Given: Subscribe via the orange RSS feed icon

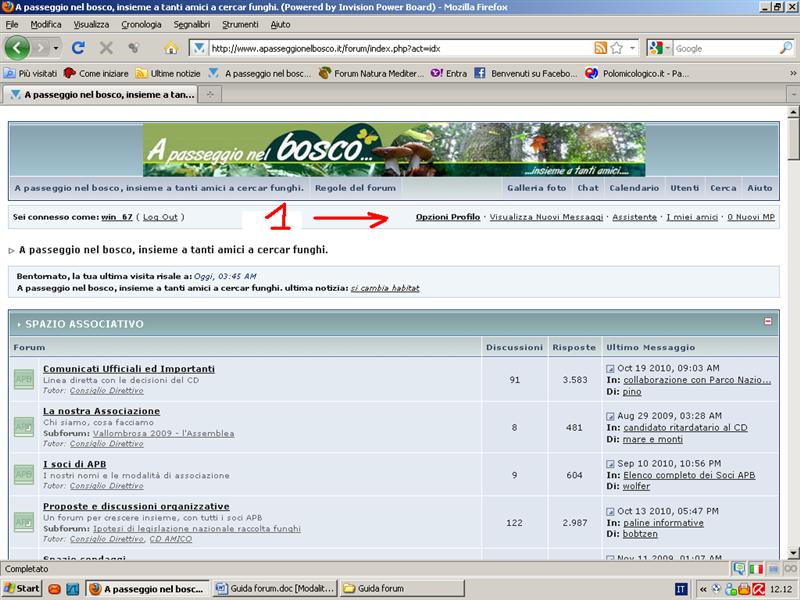Looking at the screenshot, I should tap(601, 48).
